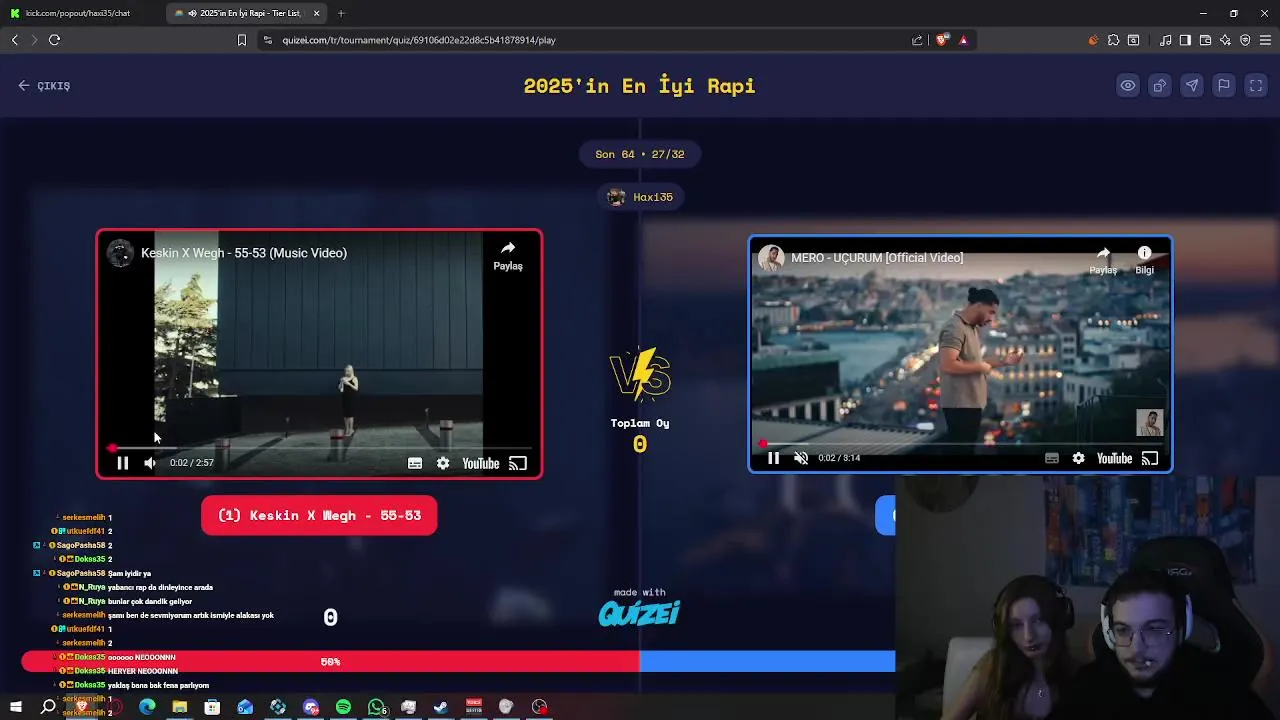The height and width of the screenshot is (720, 1280).
Task: Unmute the MERO - UÇURUM video
Action: point(801,458)
